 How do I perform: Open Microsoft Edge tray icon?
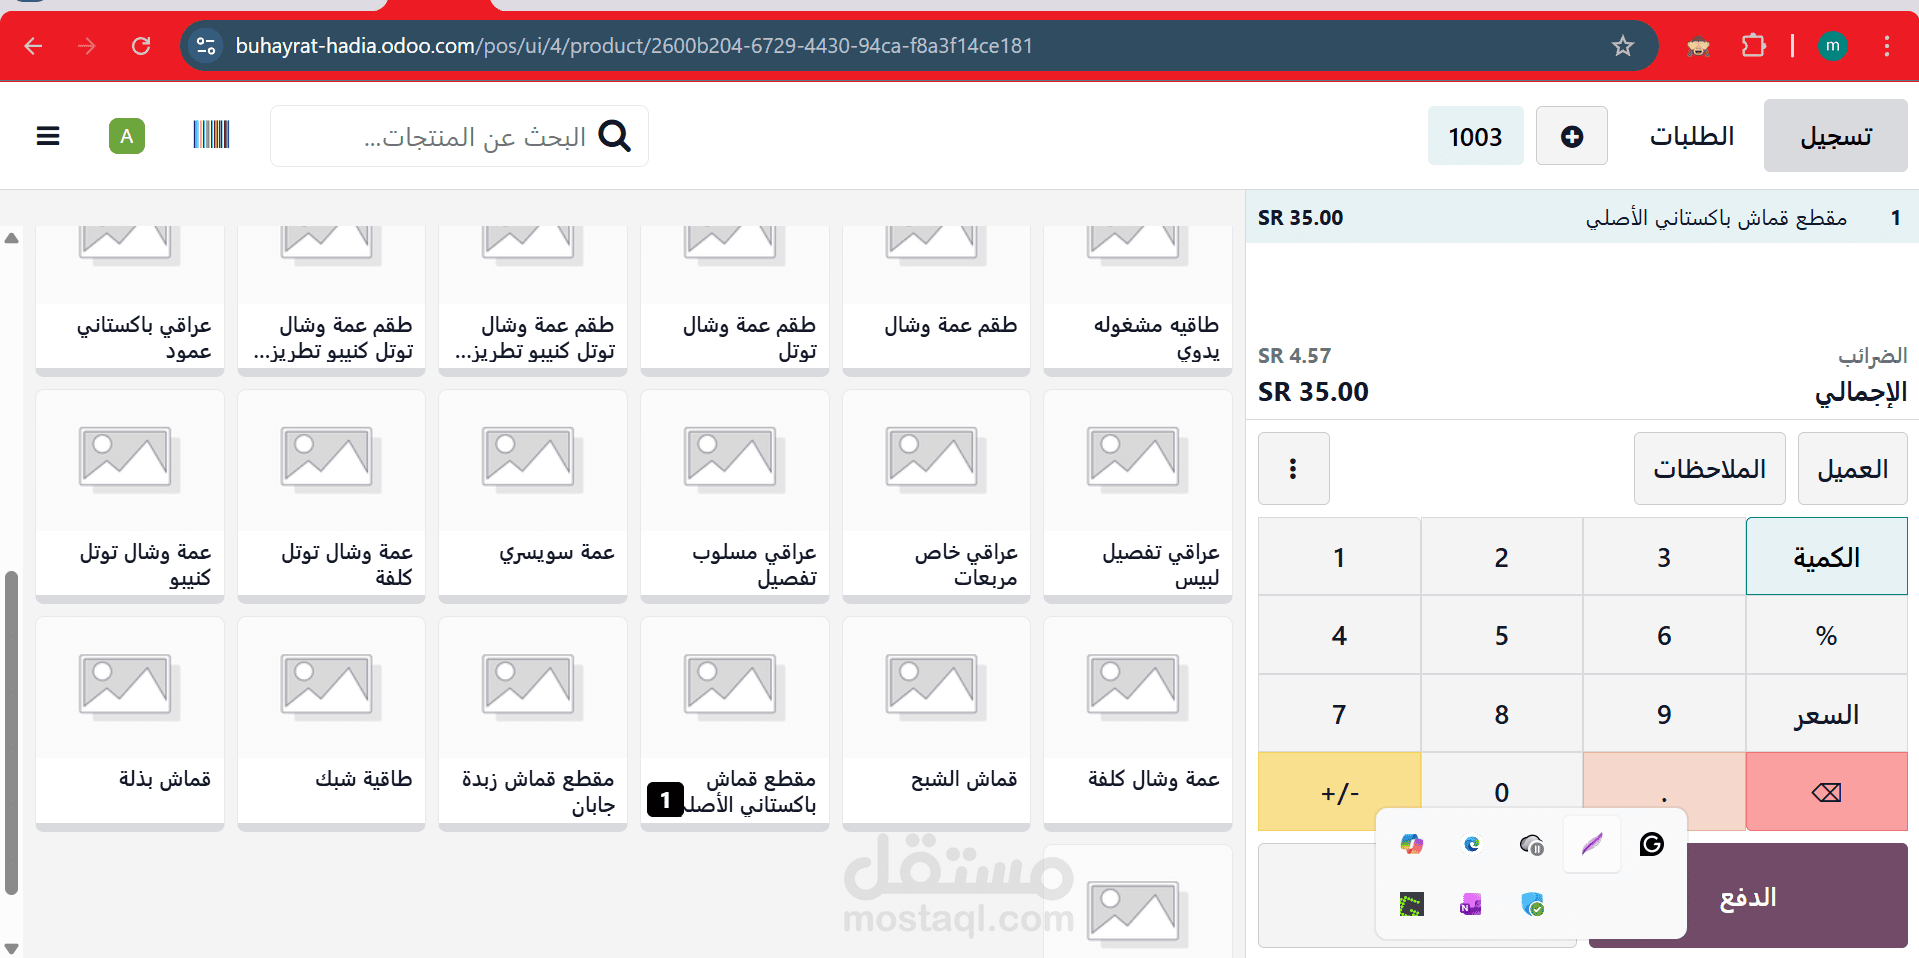[x=1472, y=845]
